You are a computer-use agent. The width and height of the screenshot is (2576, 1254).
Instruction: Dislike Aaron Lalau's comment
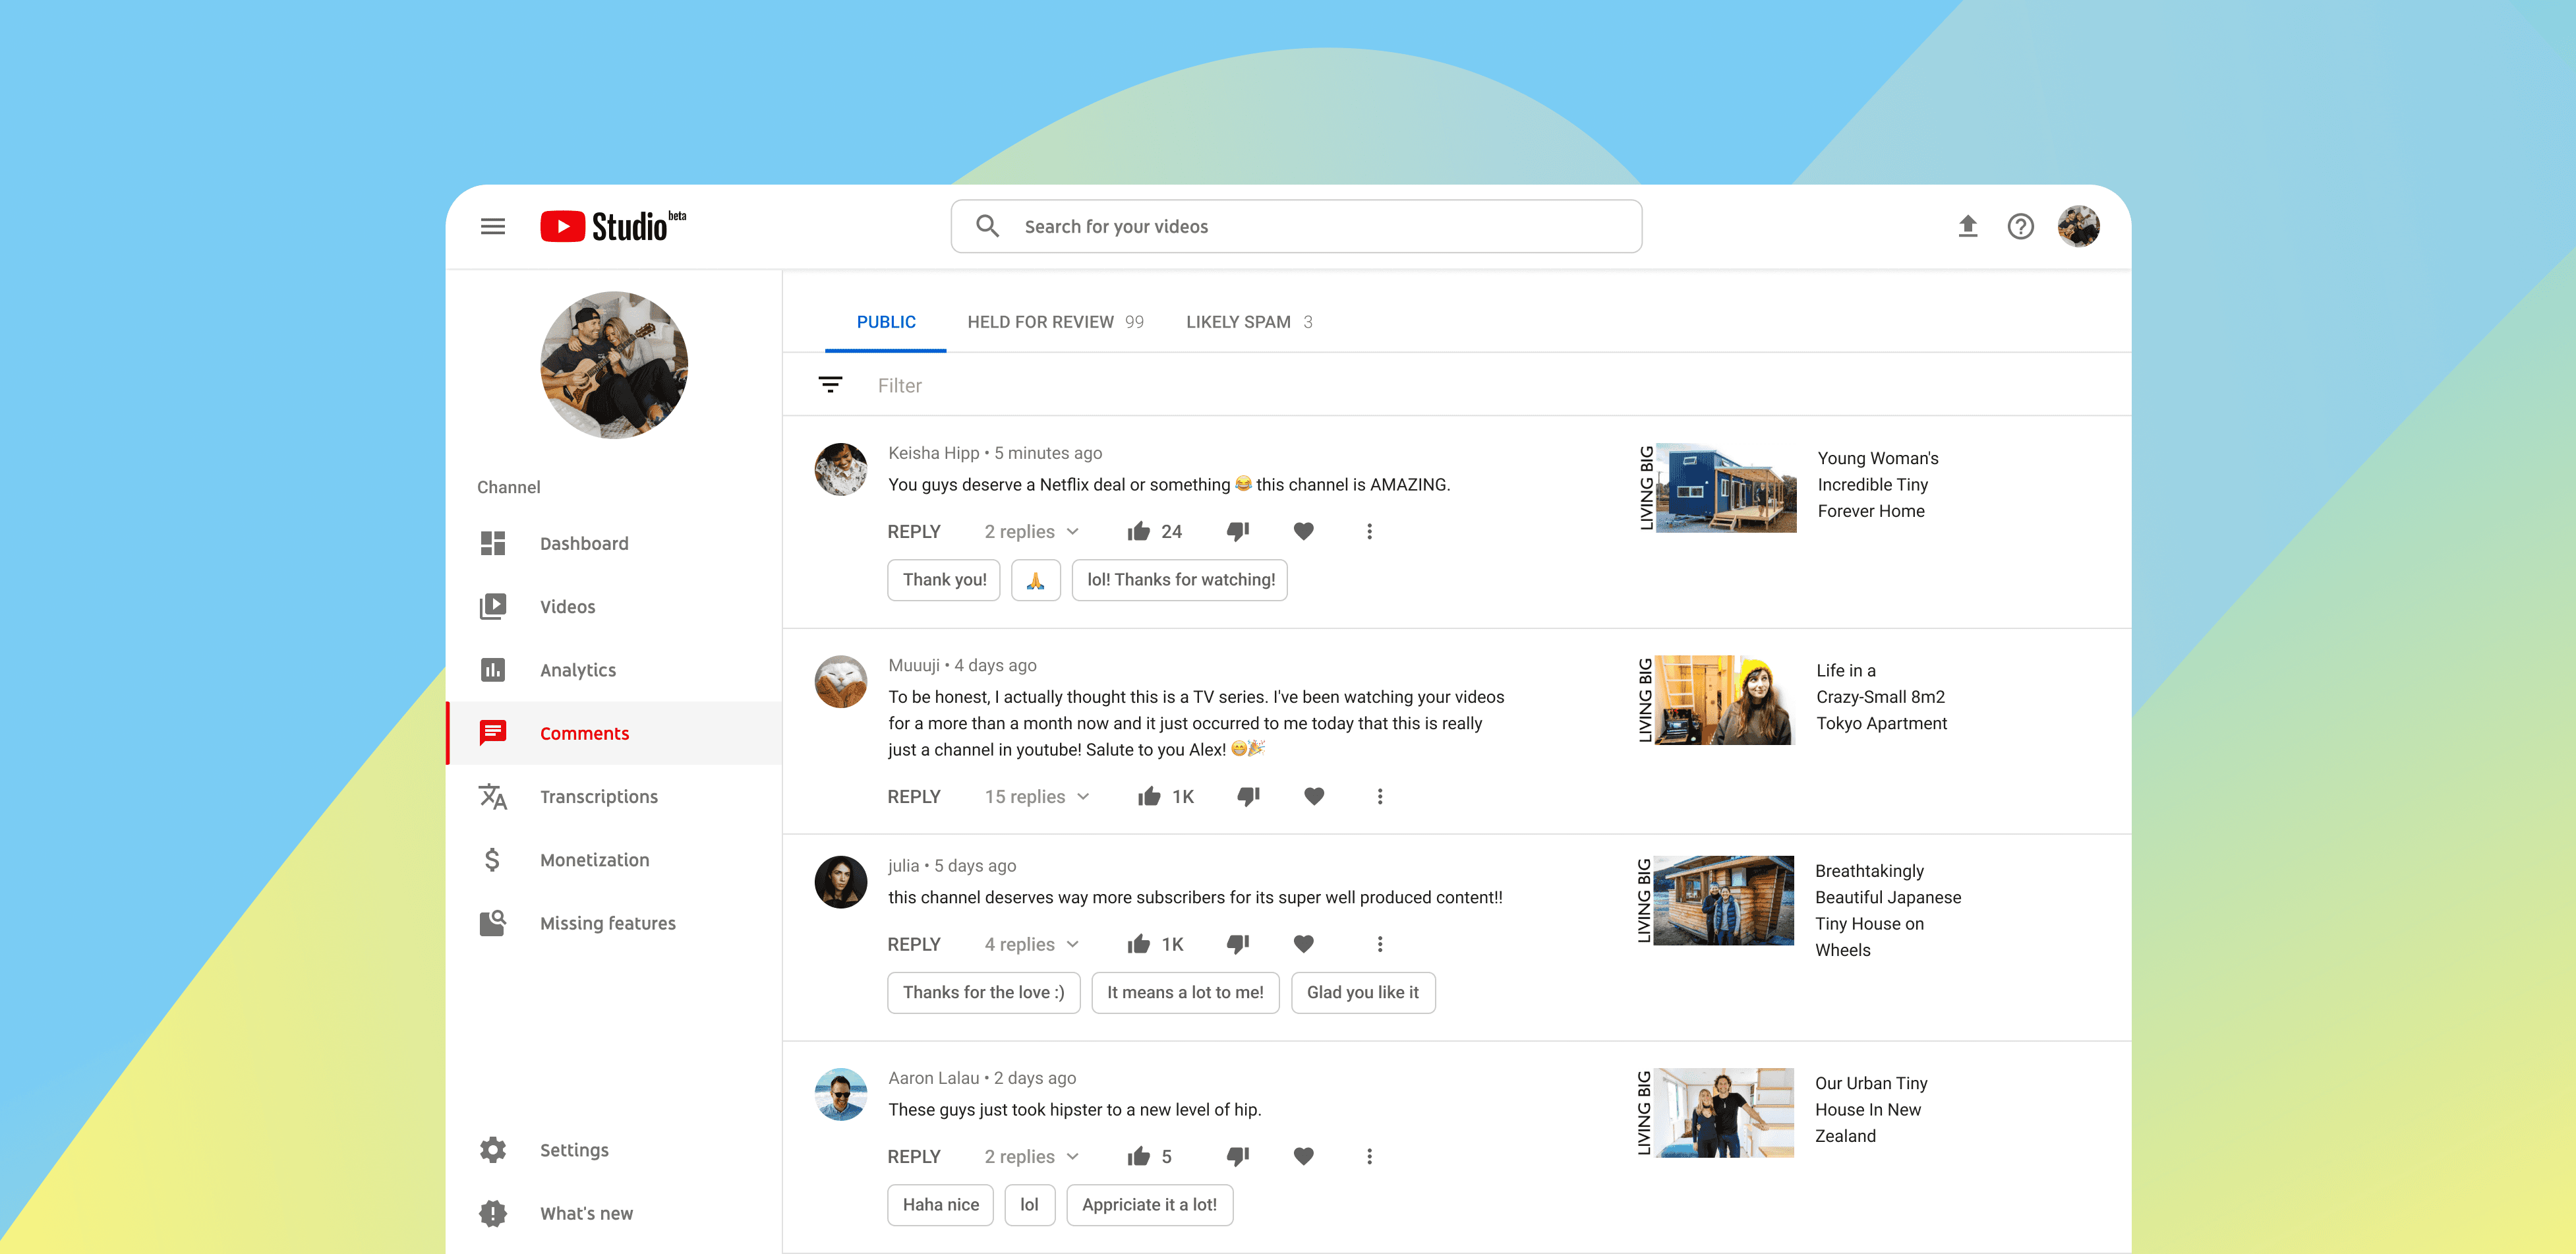(1237, 1156)
